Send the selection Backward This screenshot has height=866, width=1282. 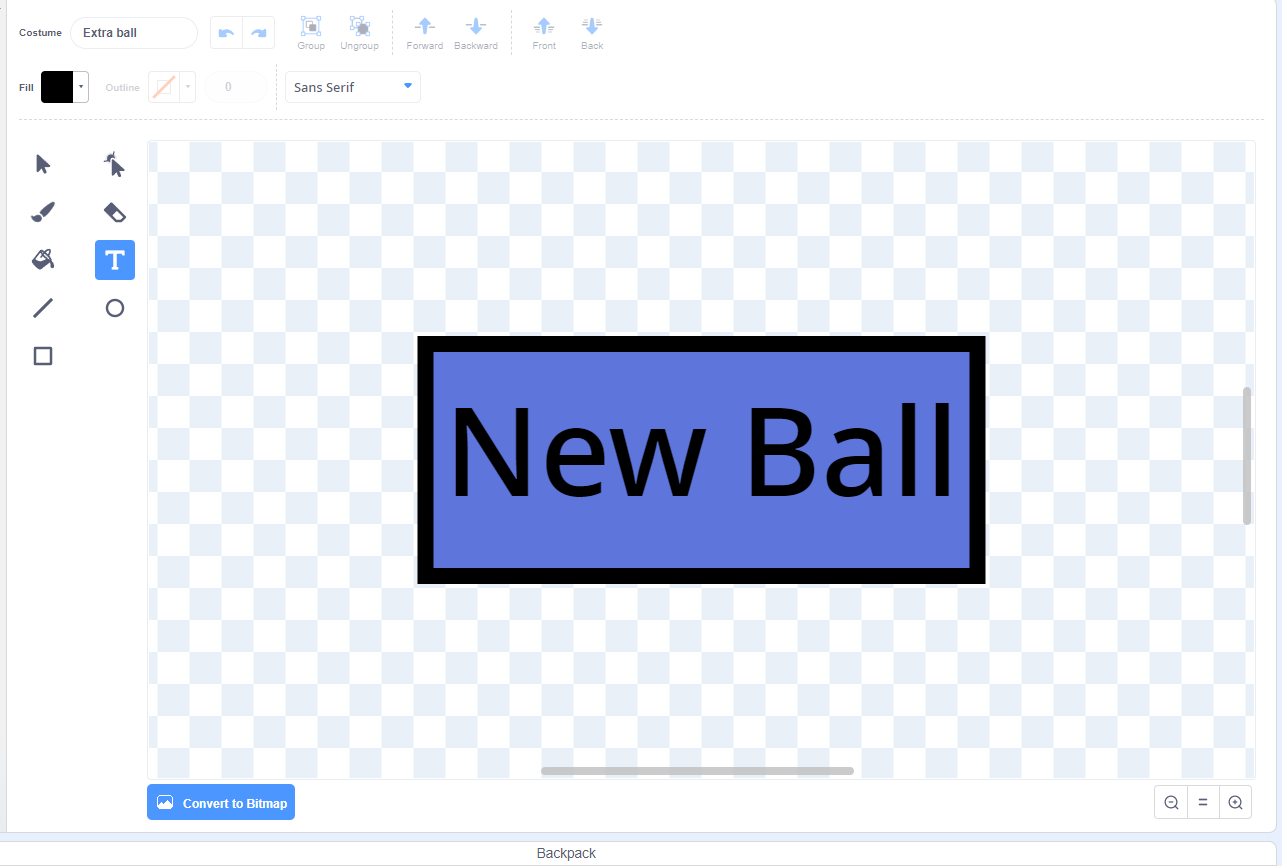coord(475,32)
